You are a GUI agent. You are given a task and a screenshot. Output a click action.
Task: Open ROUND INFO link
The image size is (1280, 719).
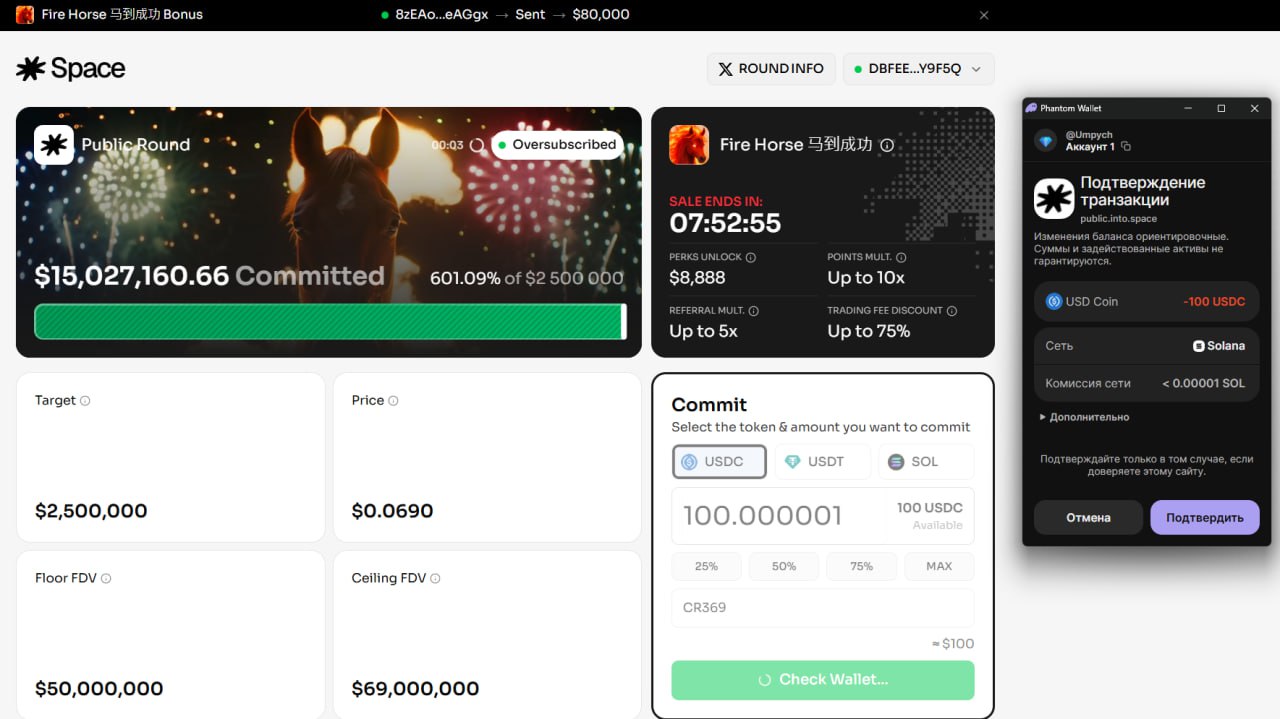pyautogui.click(x=771, y=69)
